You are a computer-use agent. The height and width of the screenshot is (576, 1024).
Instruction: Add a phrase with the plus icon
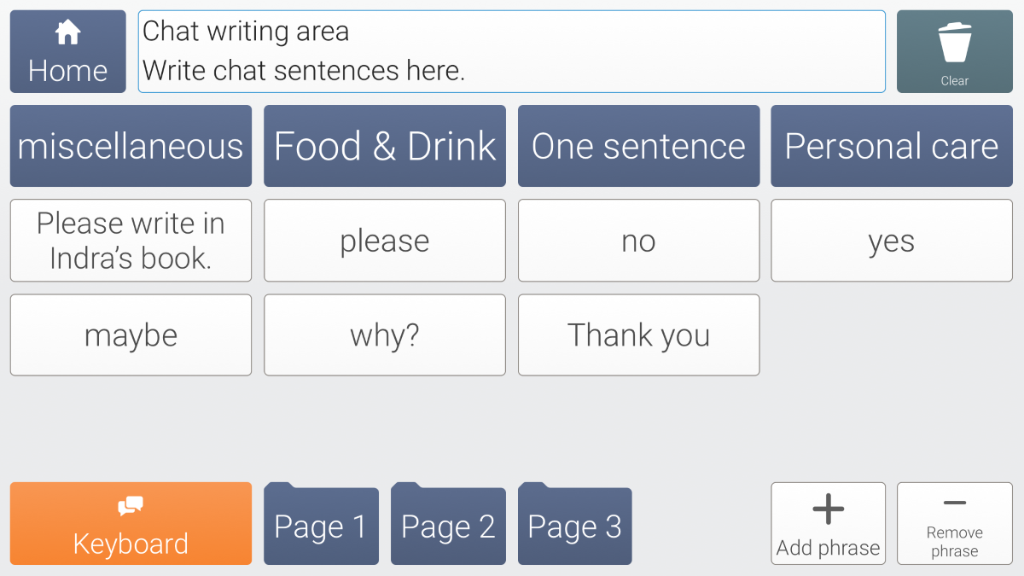click(x=828, y=523)
